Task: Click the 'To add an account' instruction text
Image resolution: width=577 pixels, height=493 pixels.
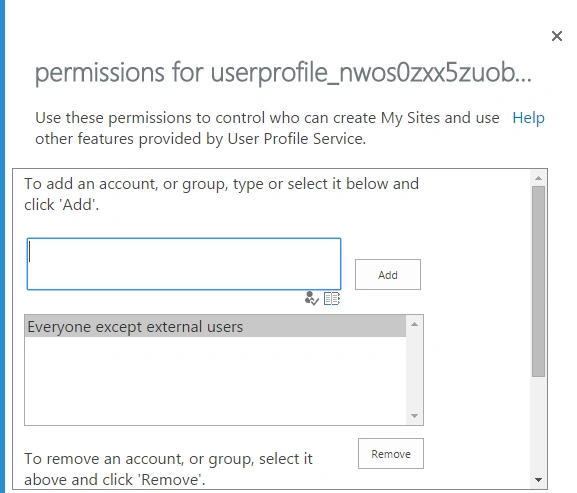Action: [222, 194]
